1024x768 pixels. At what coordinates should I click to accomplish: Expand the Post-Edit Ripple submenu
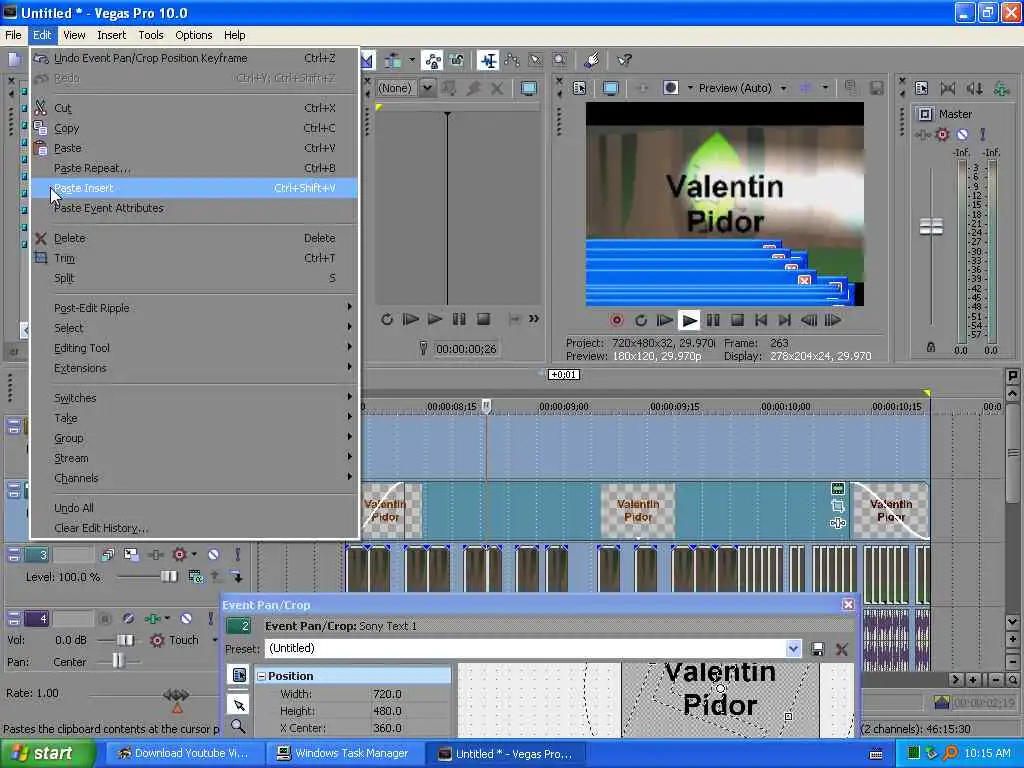pyautogui.click(x=194, y=308)
